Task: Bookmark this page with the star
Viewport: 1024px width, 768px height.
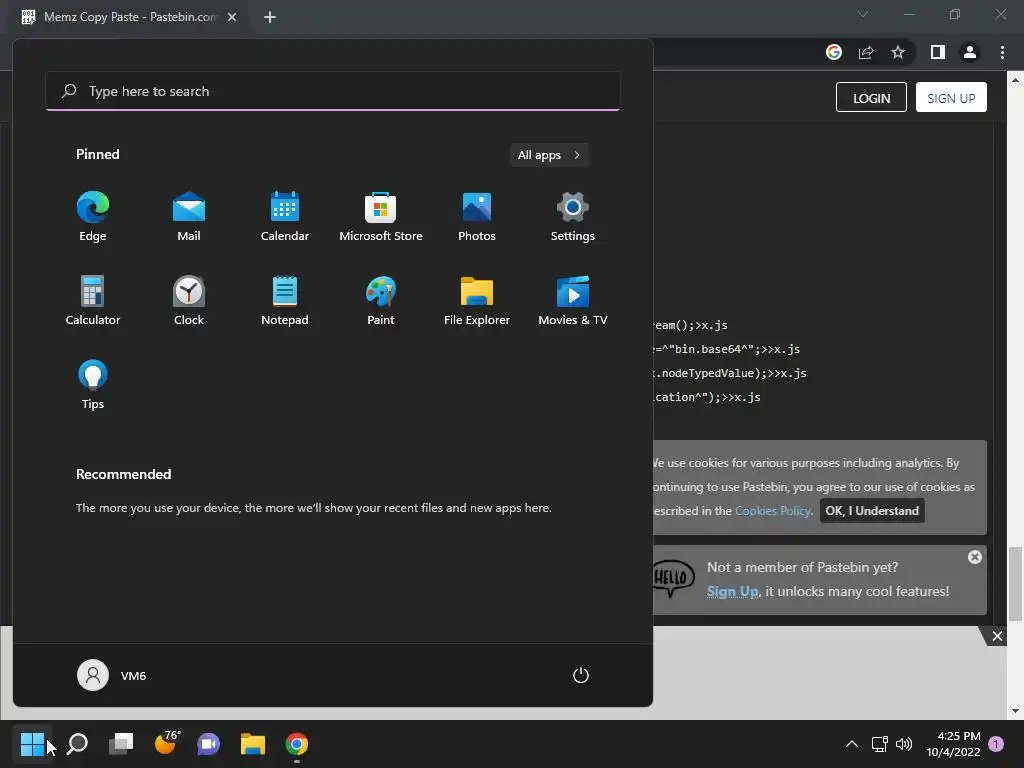Action: 898,52
